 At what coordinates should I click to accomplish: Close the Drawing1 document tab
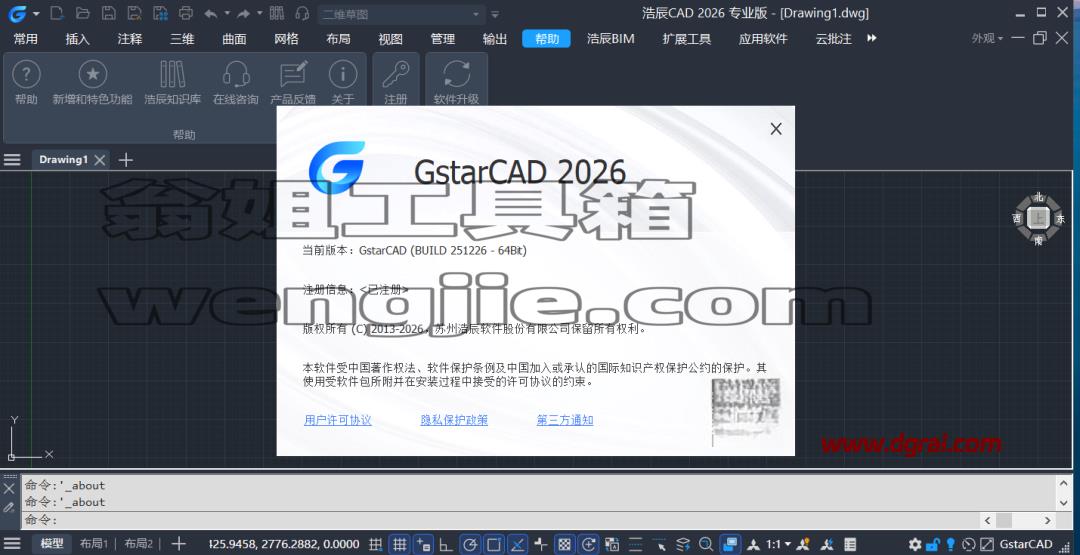pos(100,160)
